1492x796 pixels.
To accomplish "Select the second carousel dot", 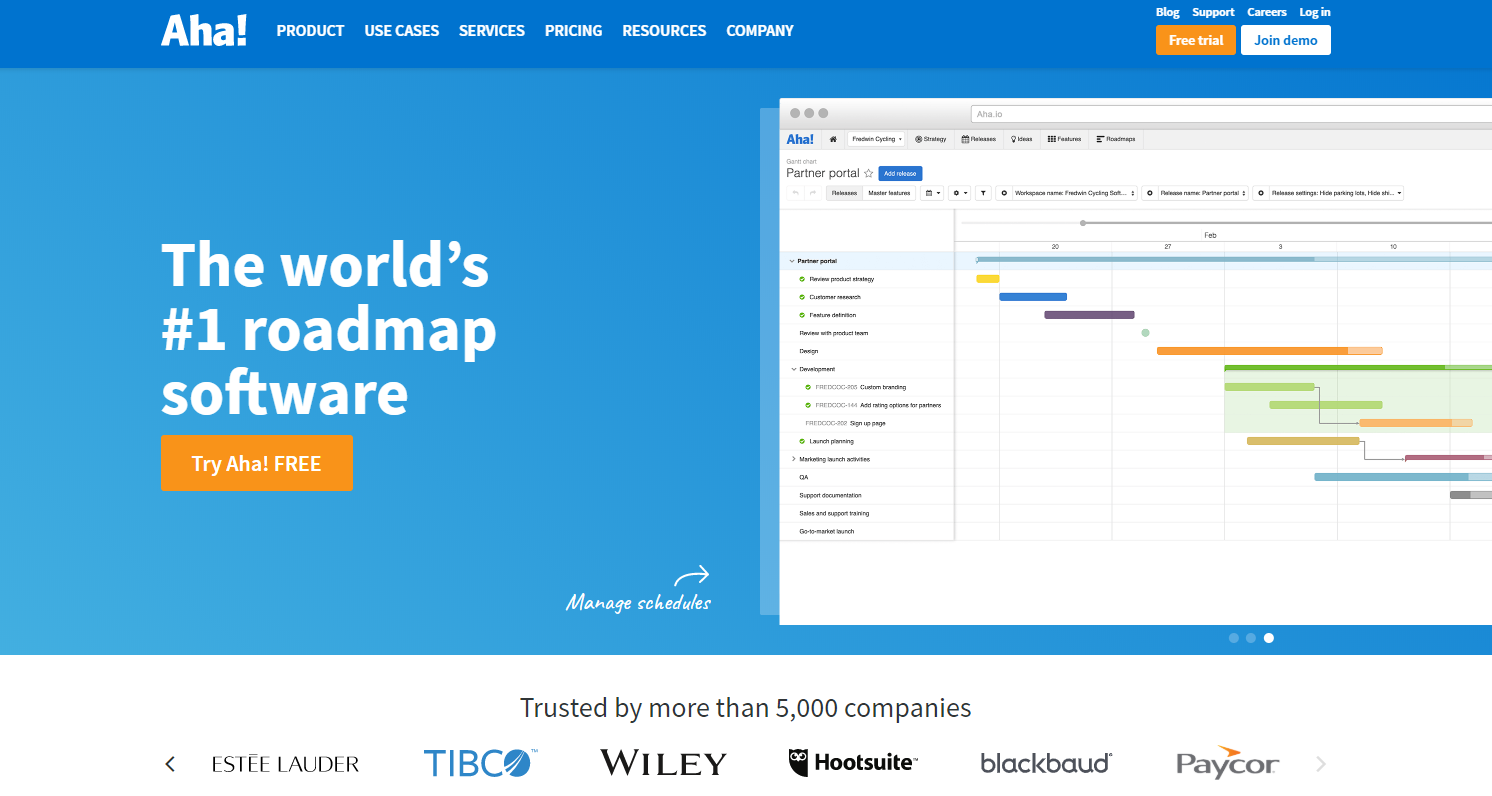I will pos(1251,638).
